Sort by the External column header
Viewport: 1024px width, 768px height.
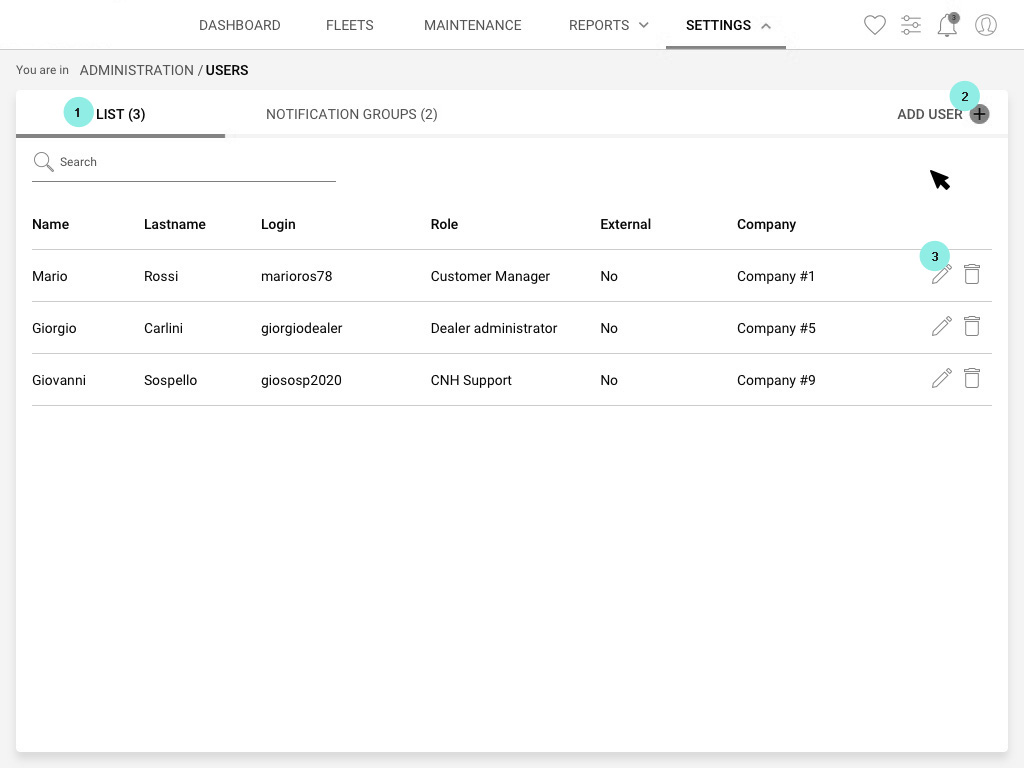626,224
